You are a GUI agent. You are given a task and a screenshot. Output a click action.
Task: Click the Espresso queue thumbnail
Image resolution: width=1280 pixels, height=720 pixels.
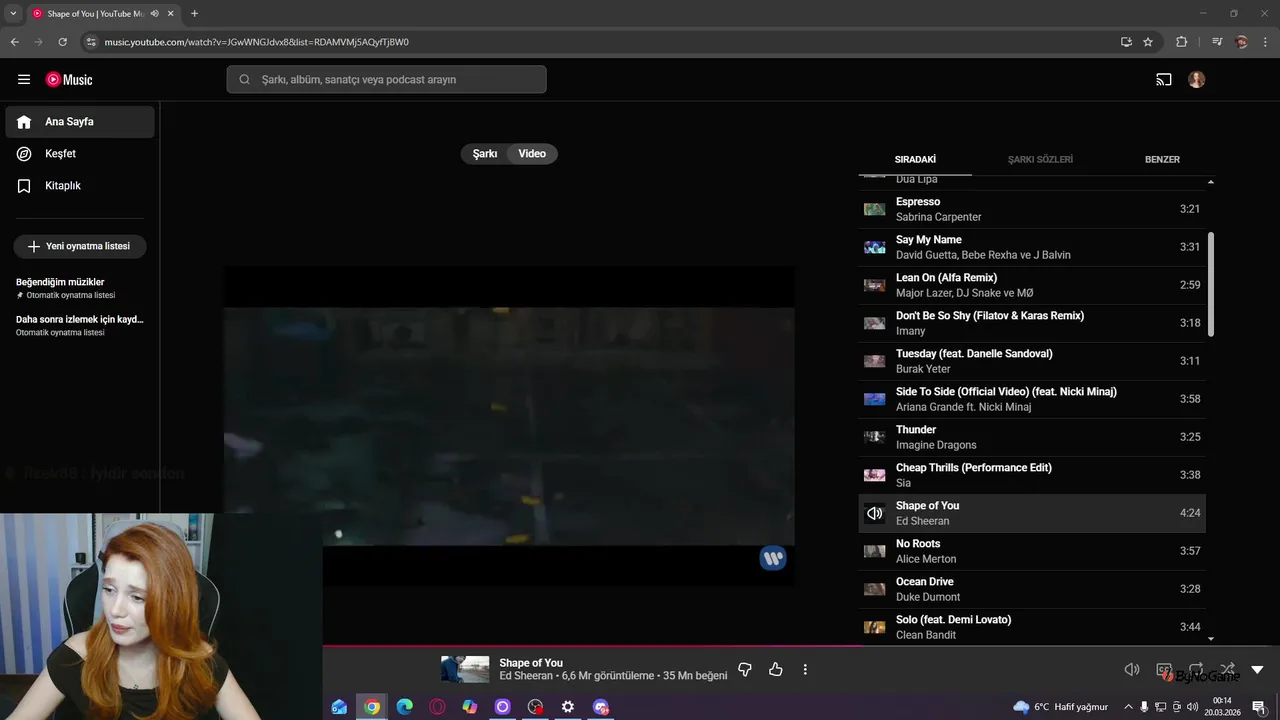[875, 209]
